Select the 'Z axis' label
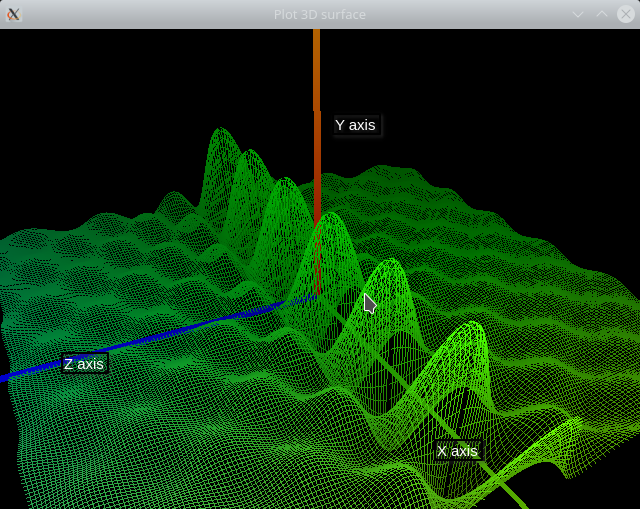 (x=84, y=364)
